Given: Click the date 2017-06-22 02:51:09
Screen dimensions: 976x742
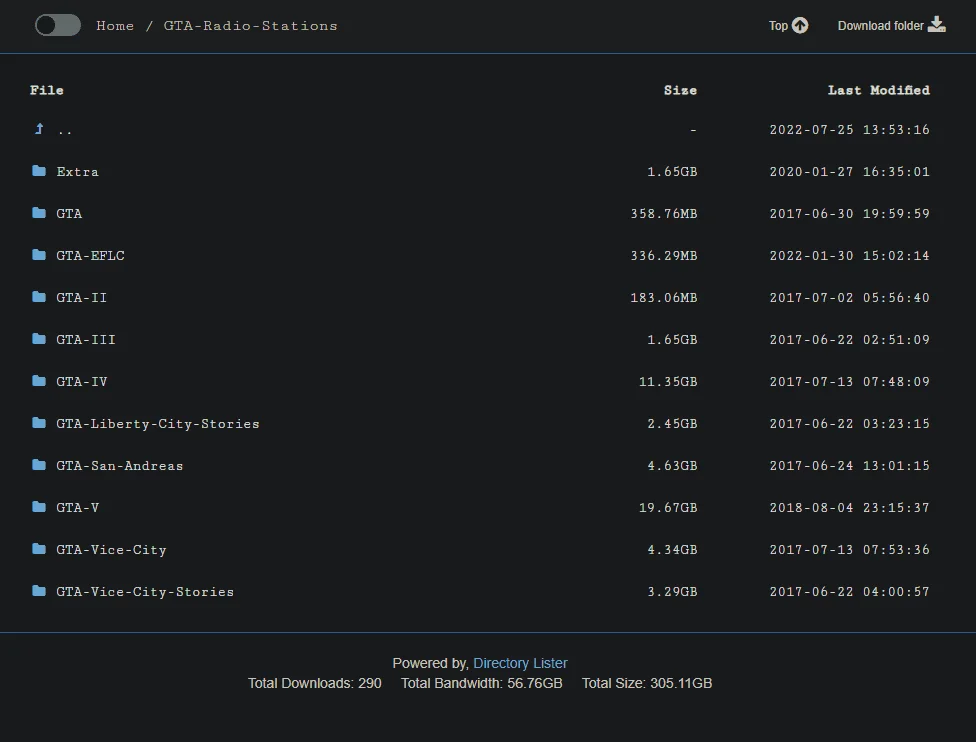Looking at the screenshot, I should 850,340.
